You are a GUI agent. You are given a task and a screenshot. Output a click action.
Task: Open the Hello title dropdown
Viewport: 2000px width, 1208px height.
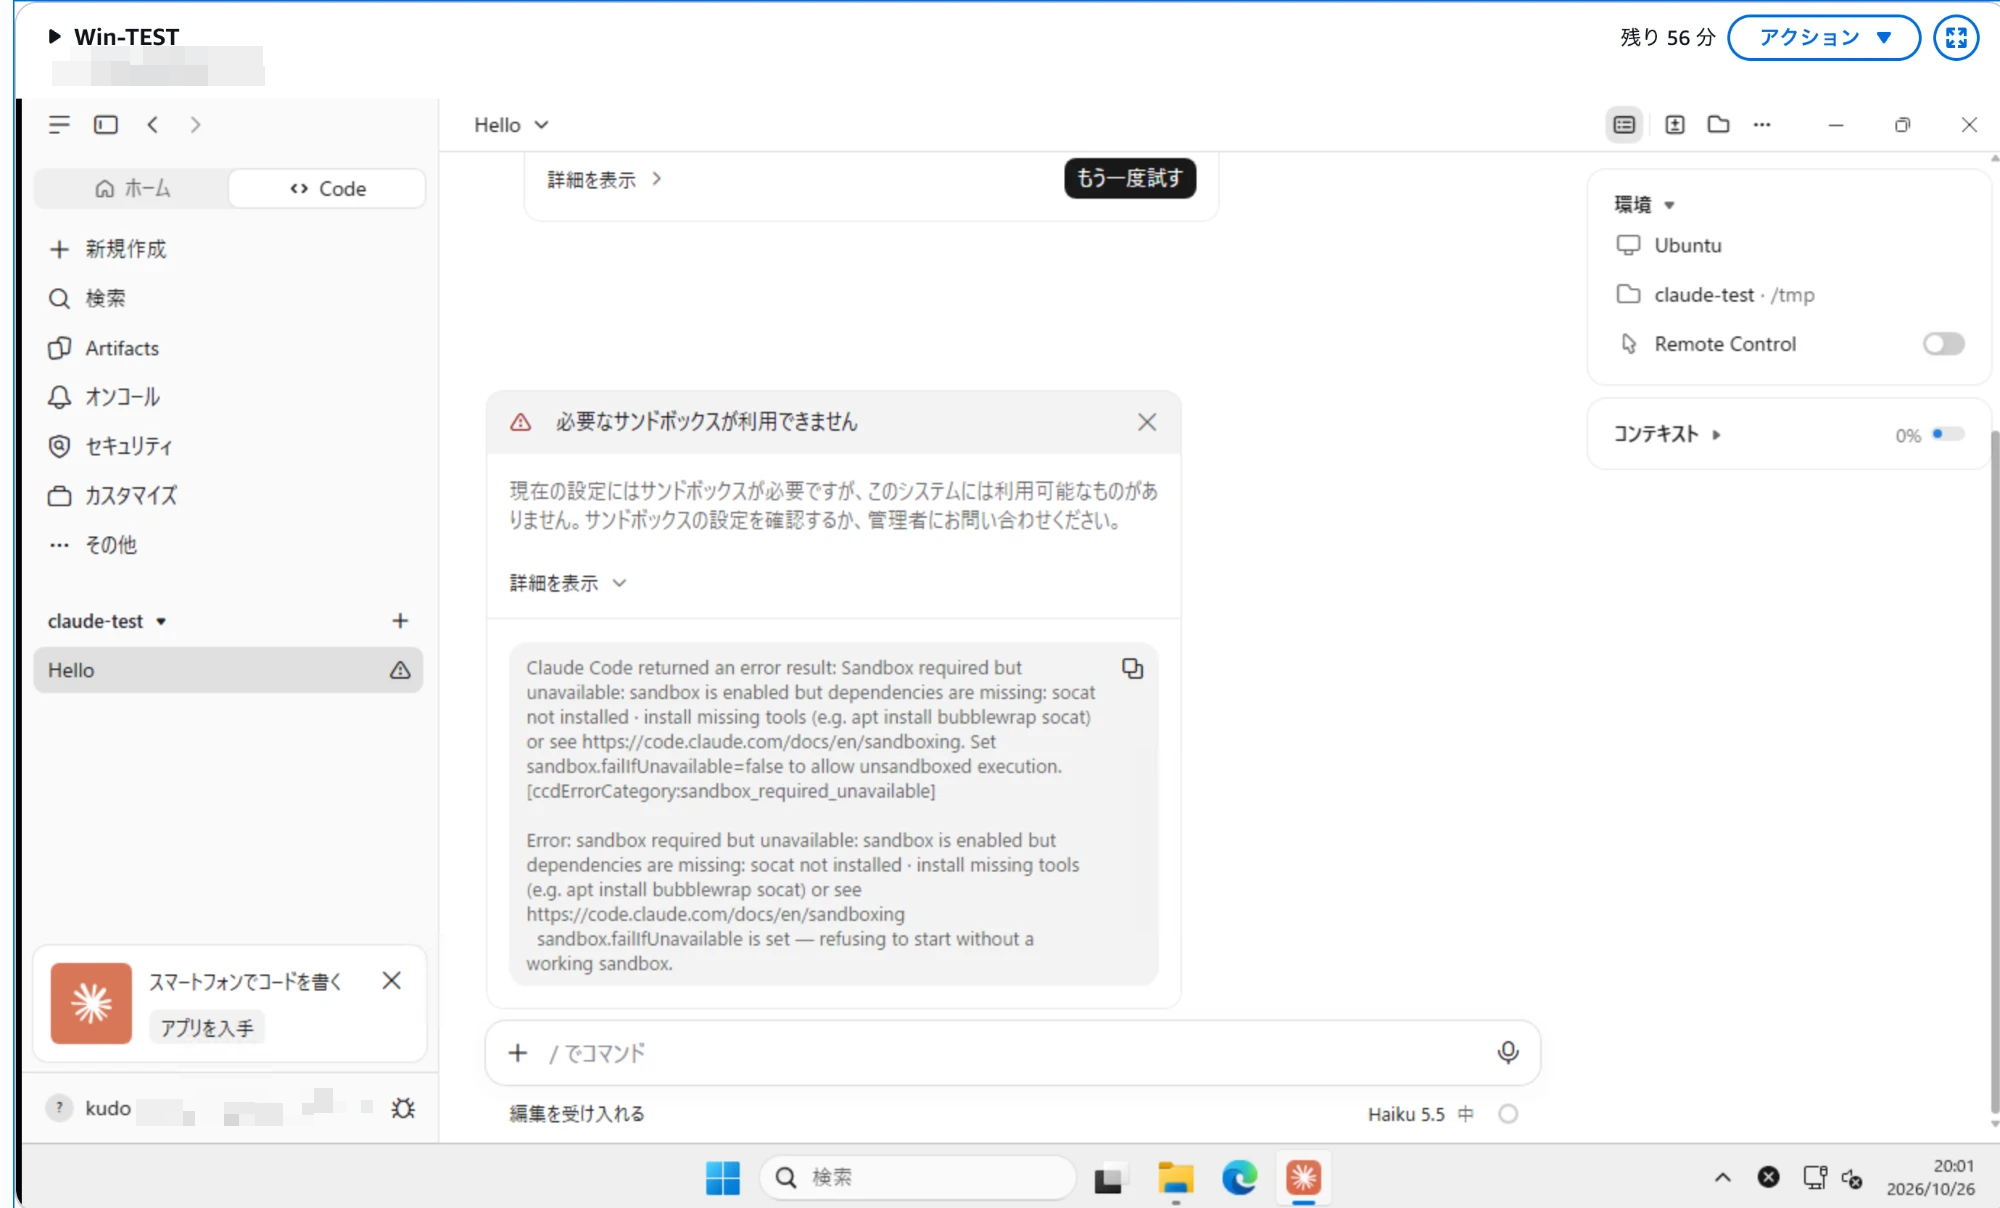pos(511,125)
